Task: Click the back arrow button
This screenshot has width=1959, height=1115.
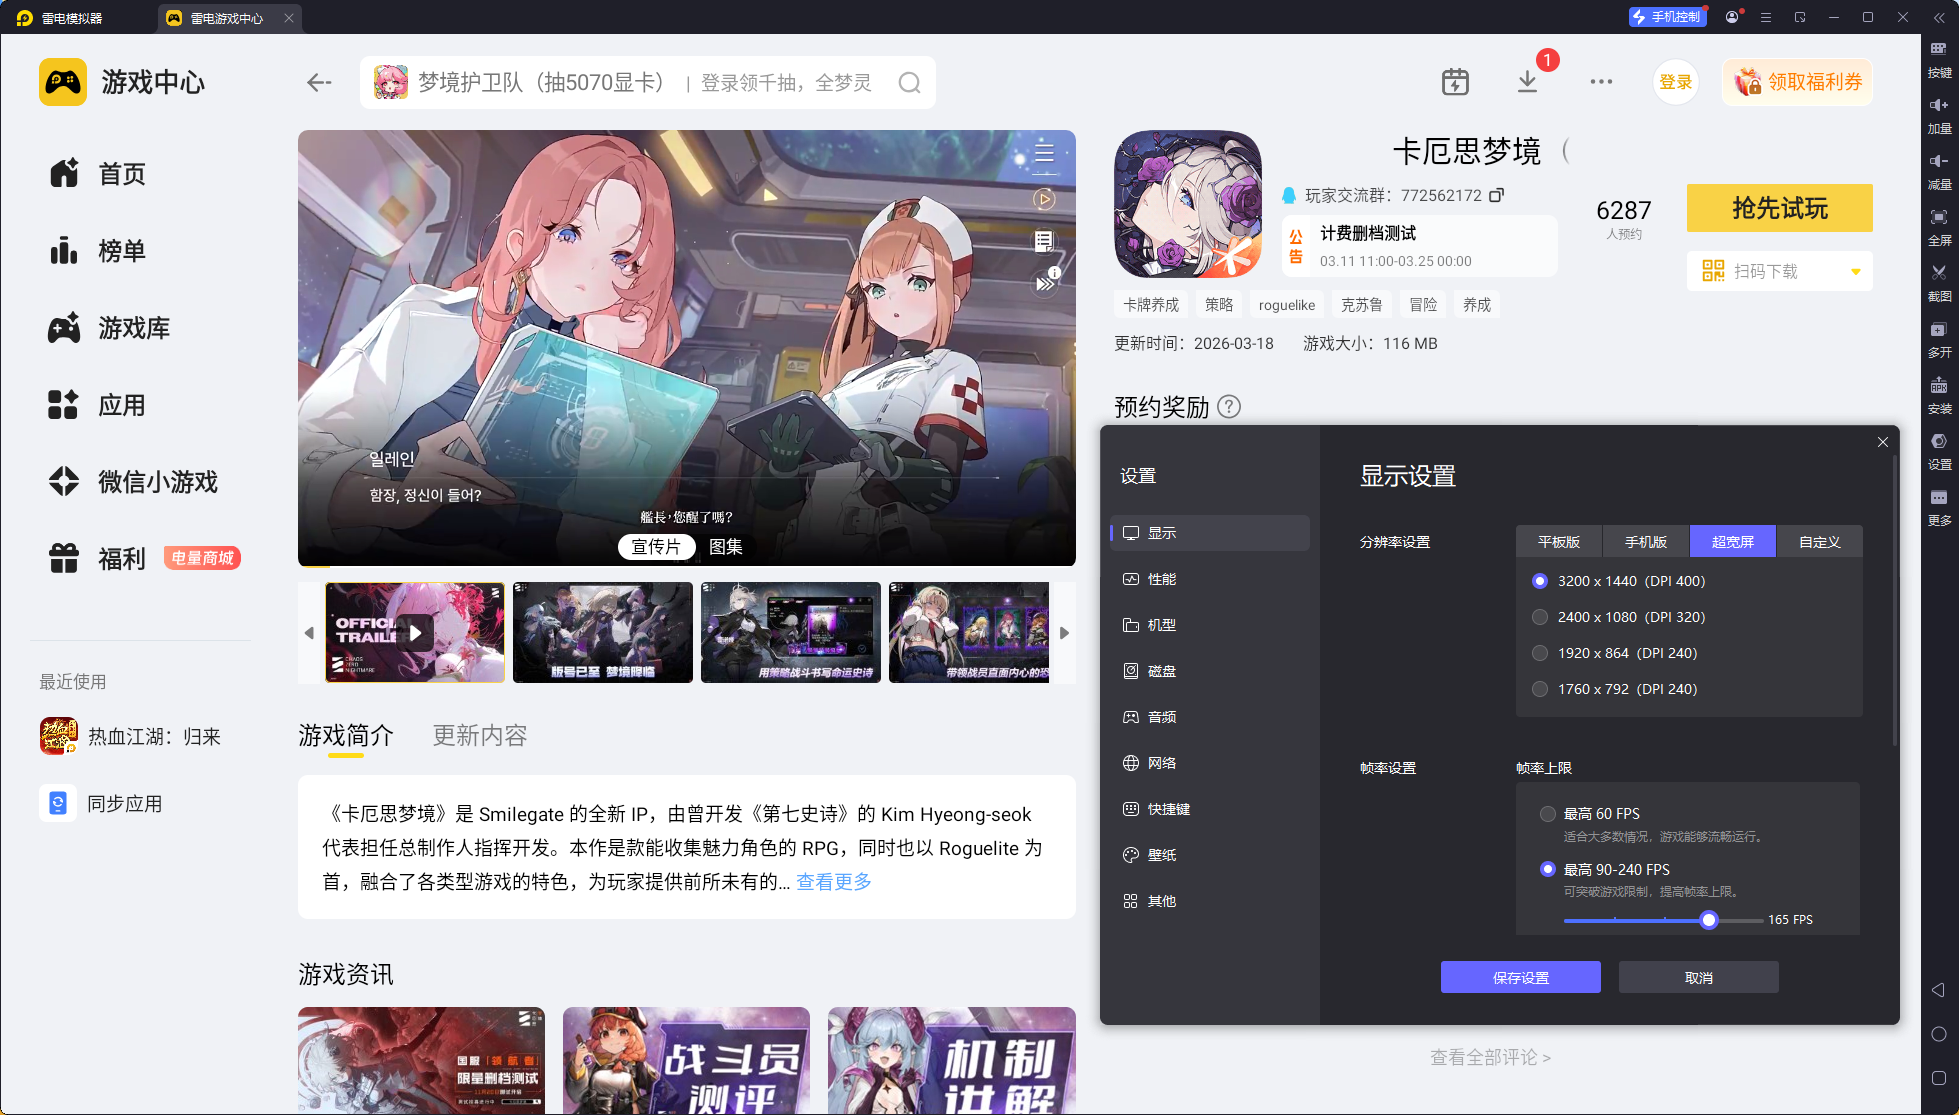Action: (x=319, y=83)
